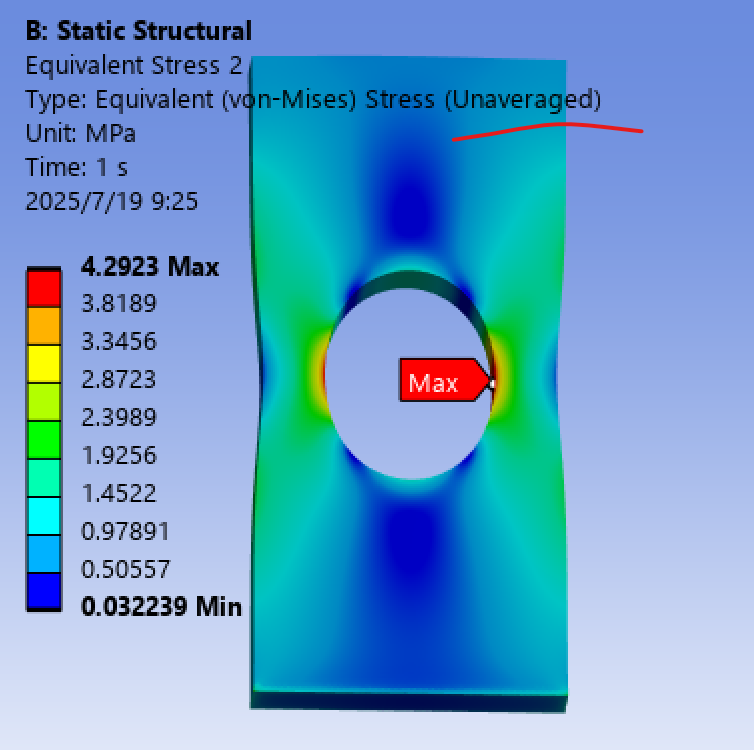Click the '2025/7/19 9:25' timestamp

click(x=112, y=201)
